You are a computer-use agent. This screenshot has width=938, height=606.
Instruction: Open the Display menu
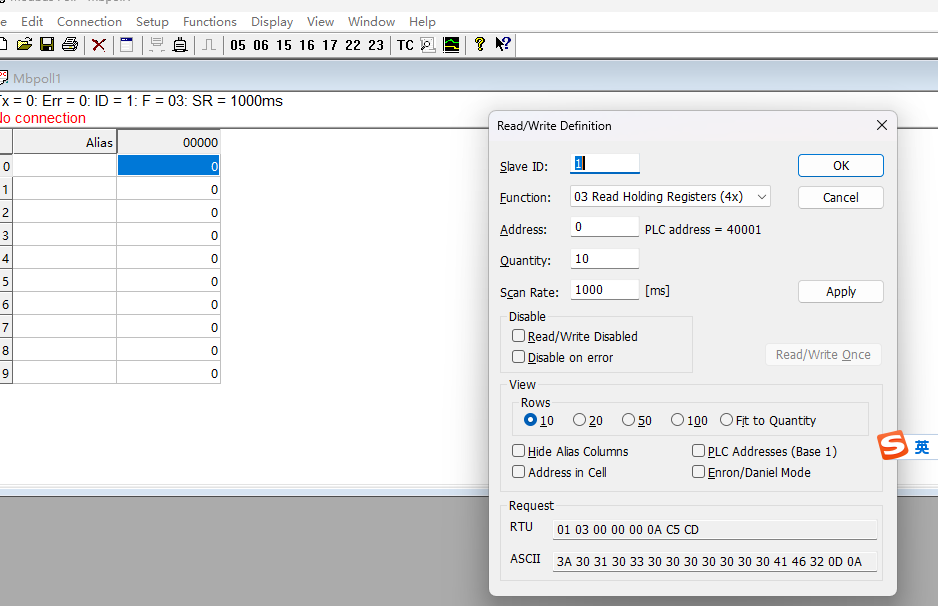click(x=272, y=21)
